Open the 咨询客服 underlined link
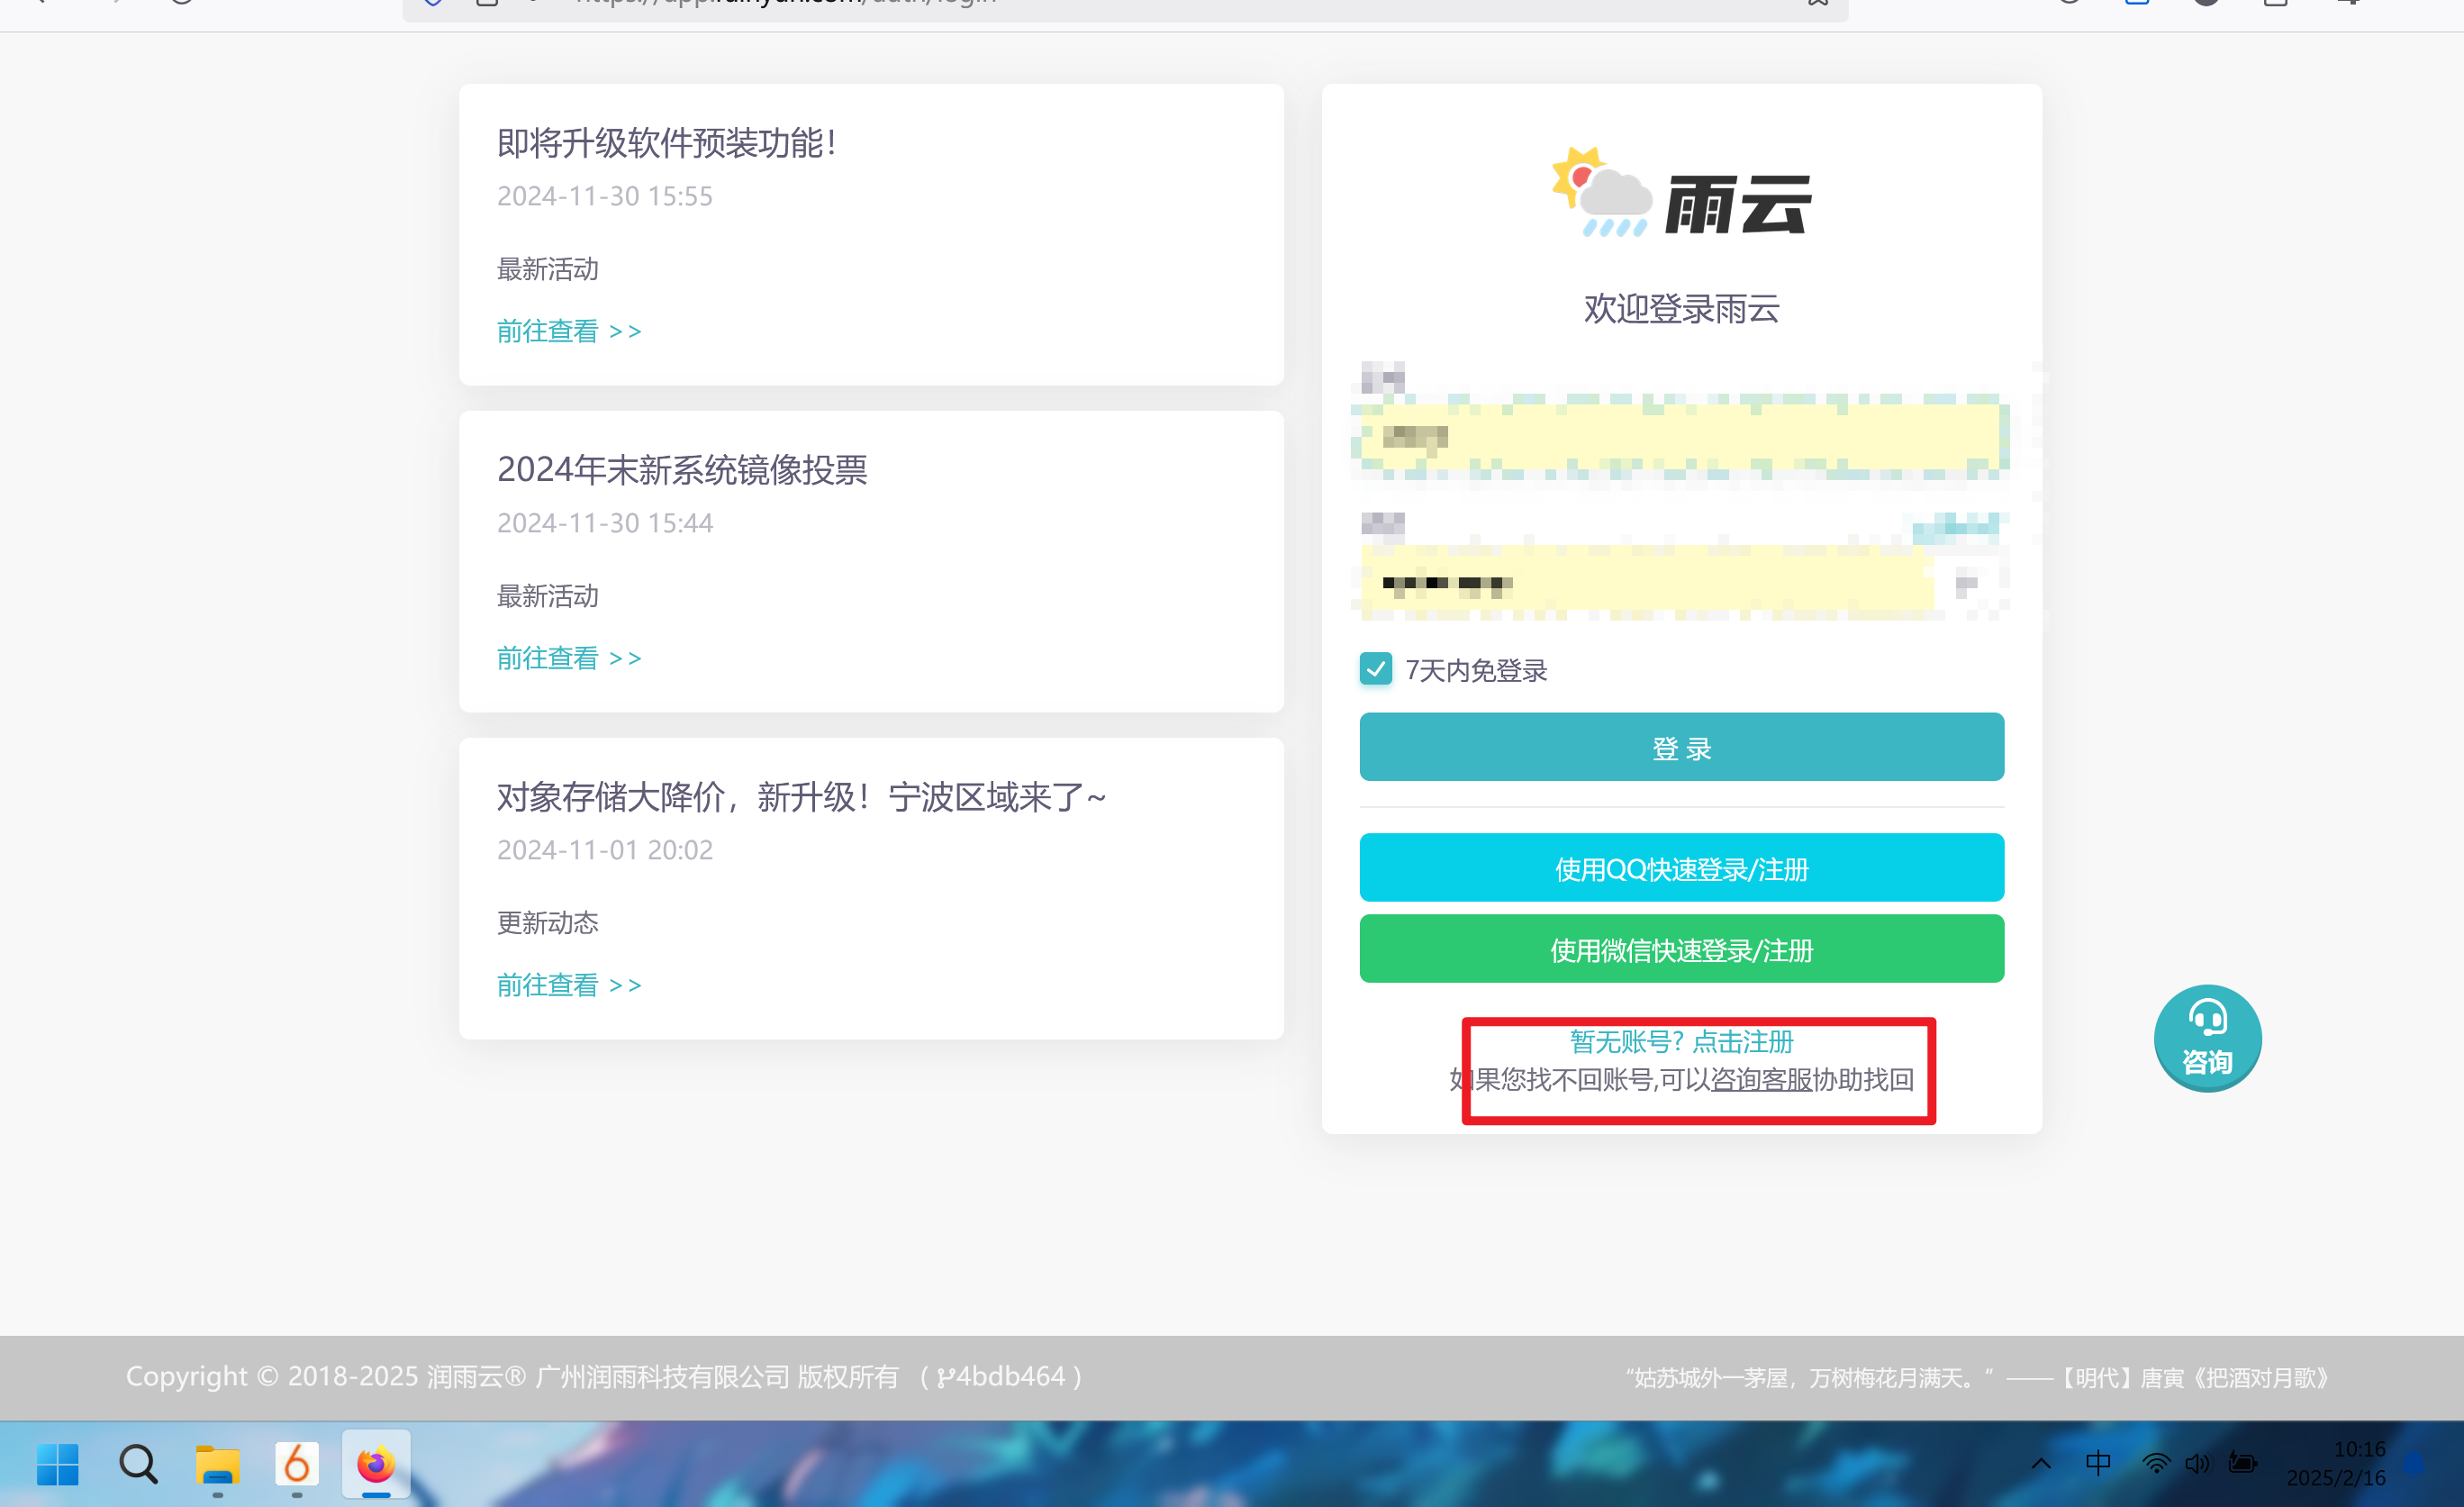2464x1507 pixels. [x=1761, y=1079]
